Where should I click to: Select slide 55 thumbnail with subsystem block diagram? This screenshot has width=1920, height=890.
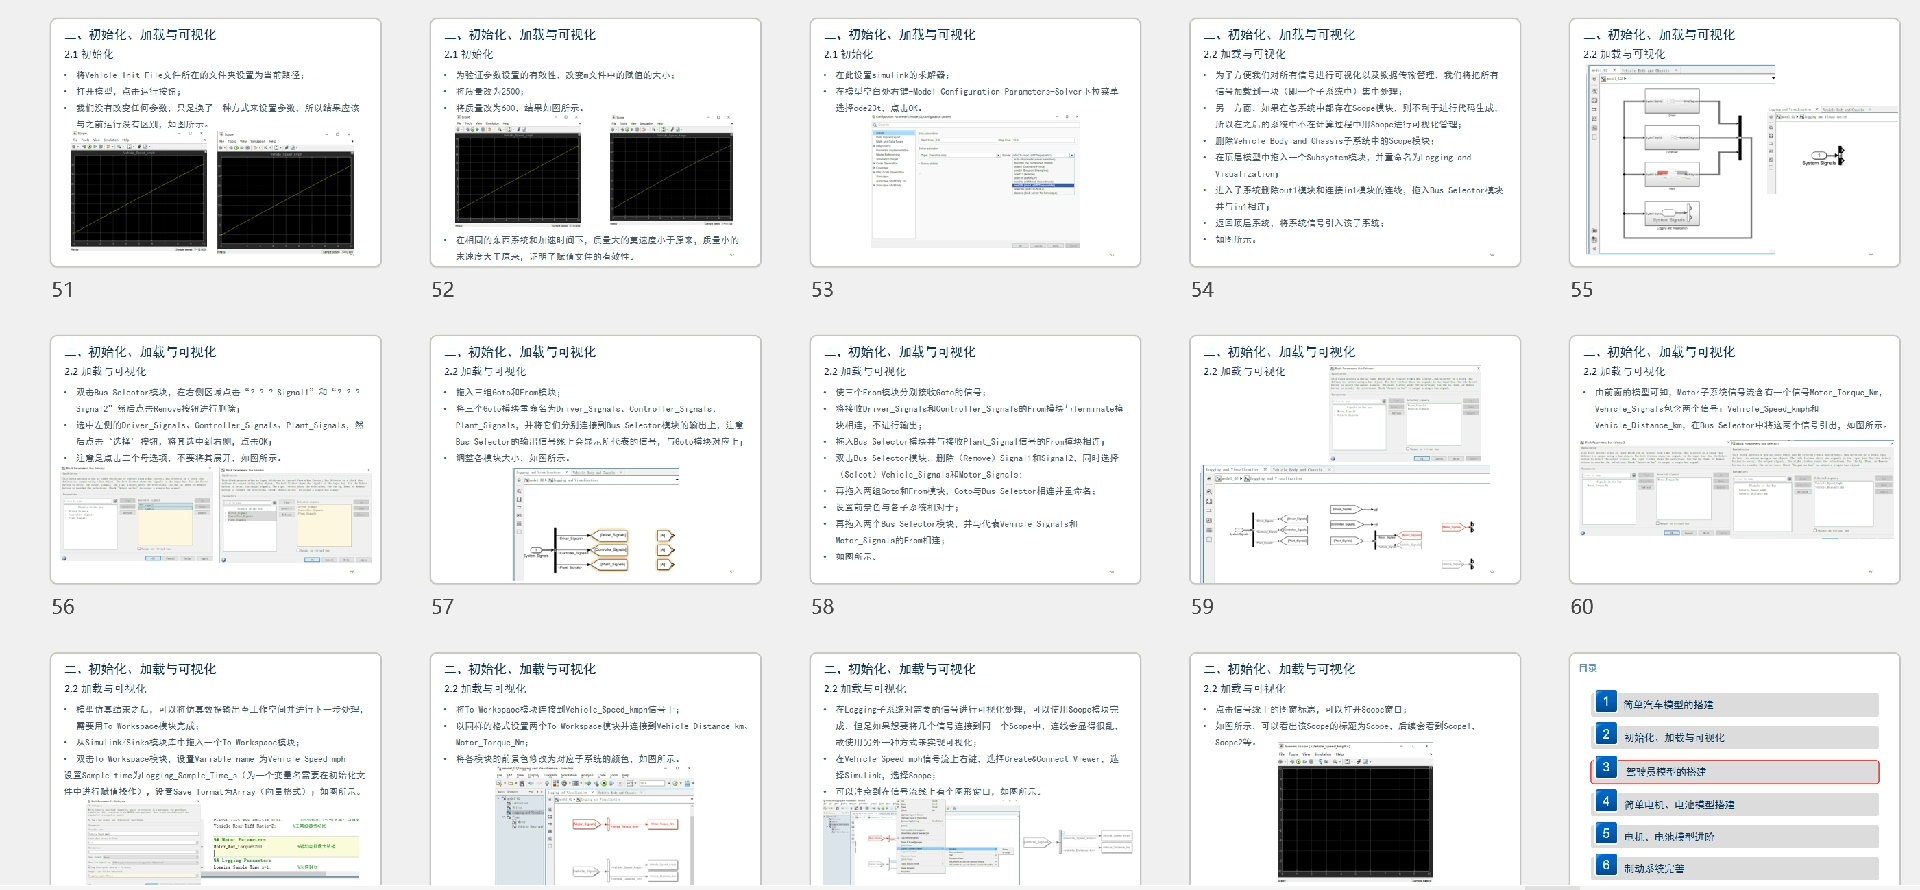point(1735,143)
